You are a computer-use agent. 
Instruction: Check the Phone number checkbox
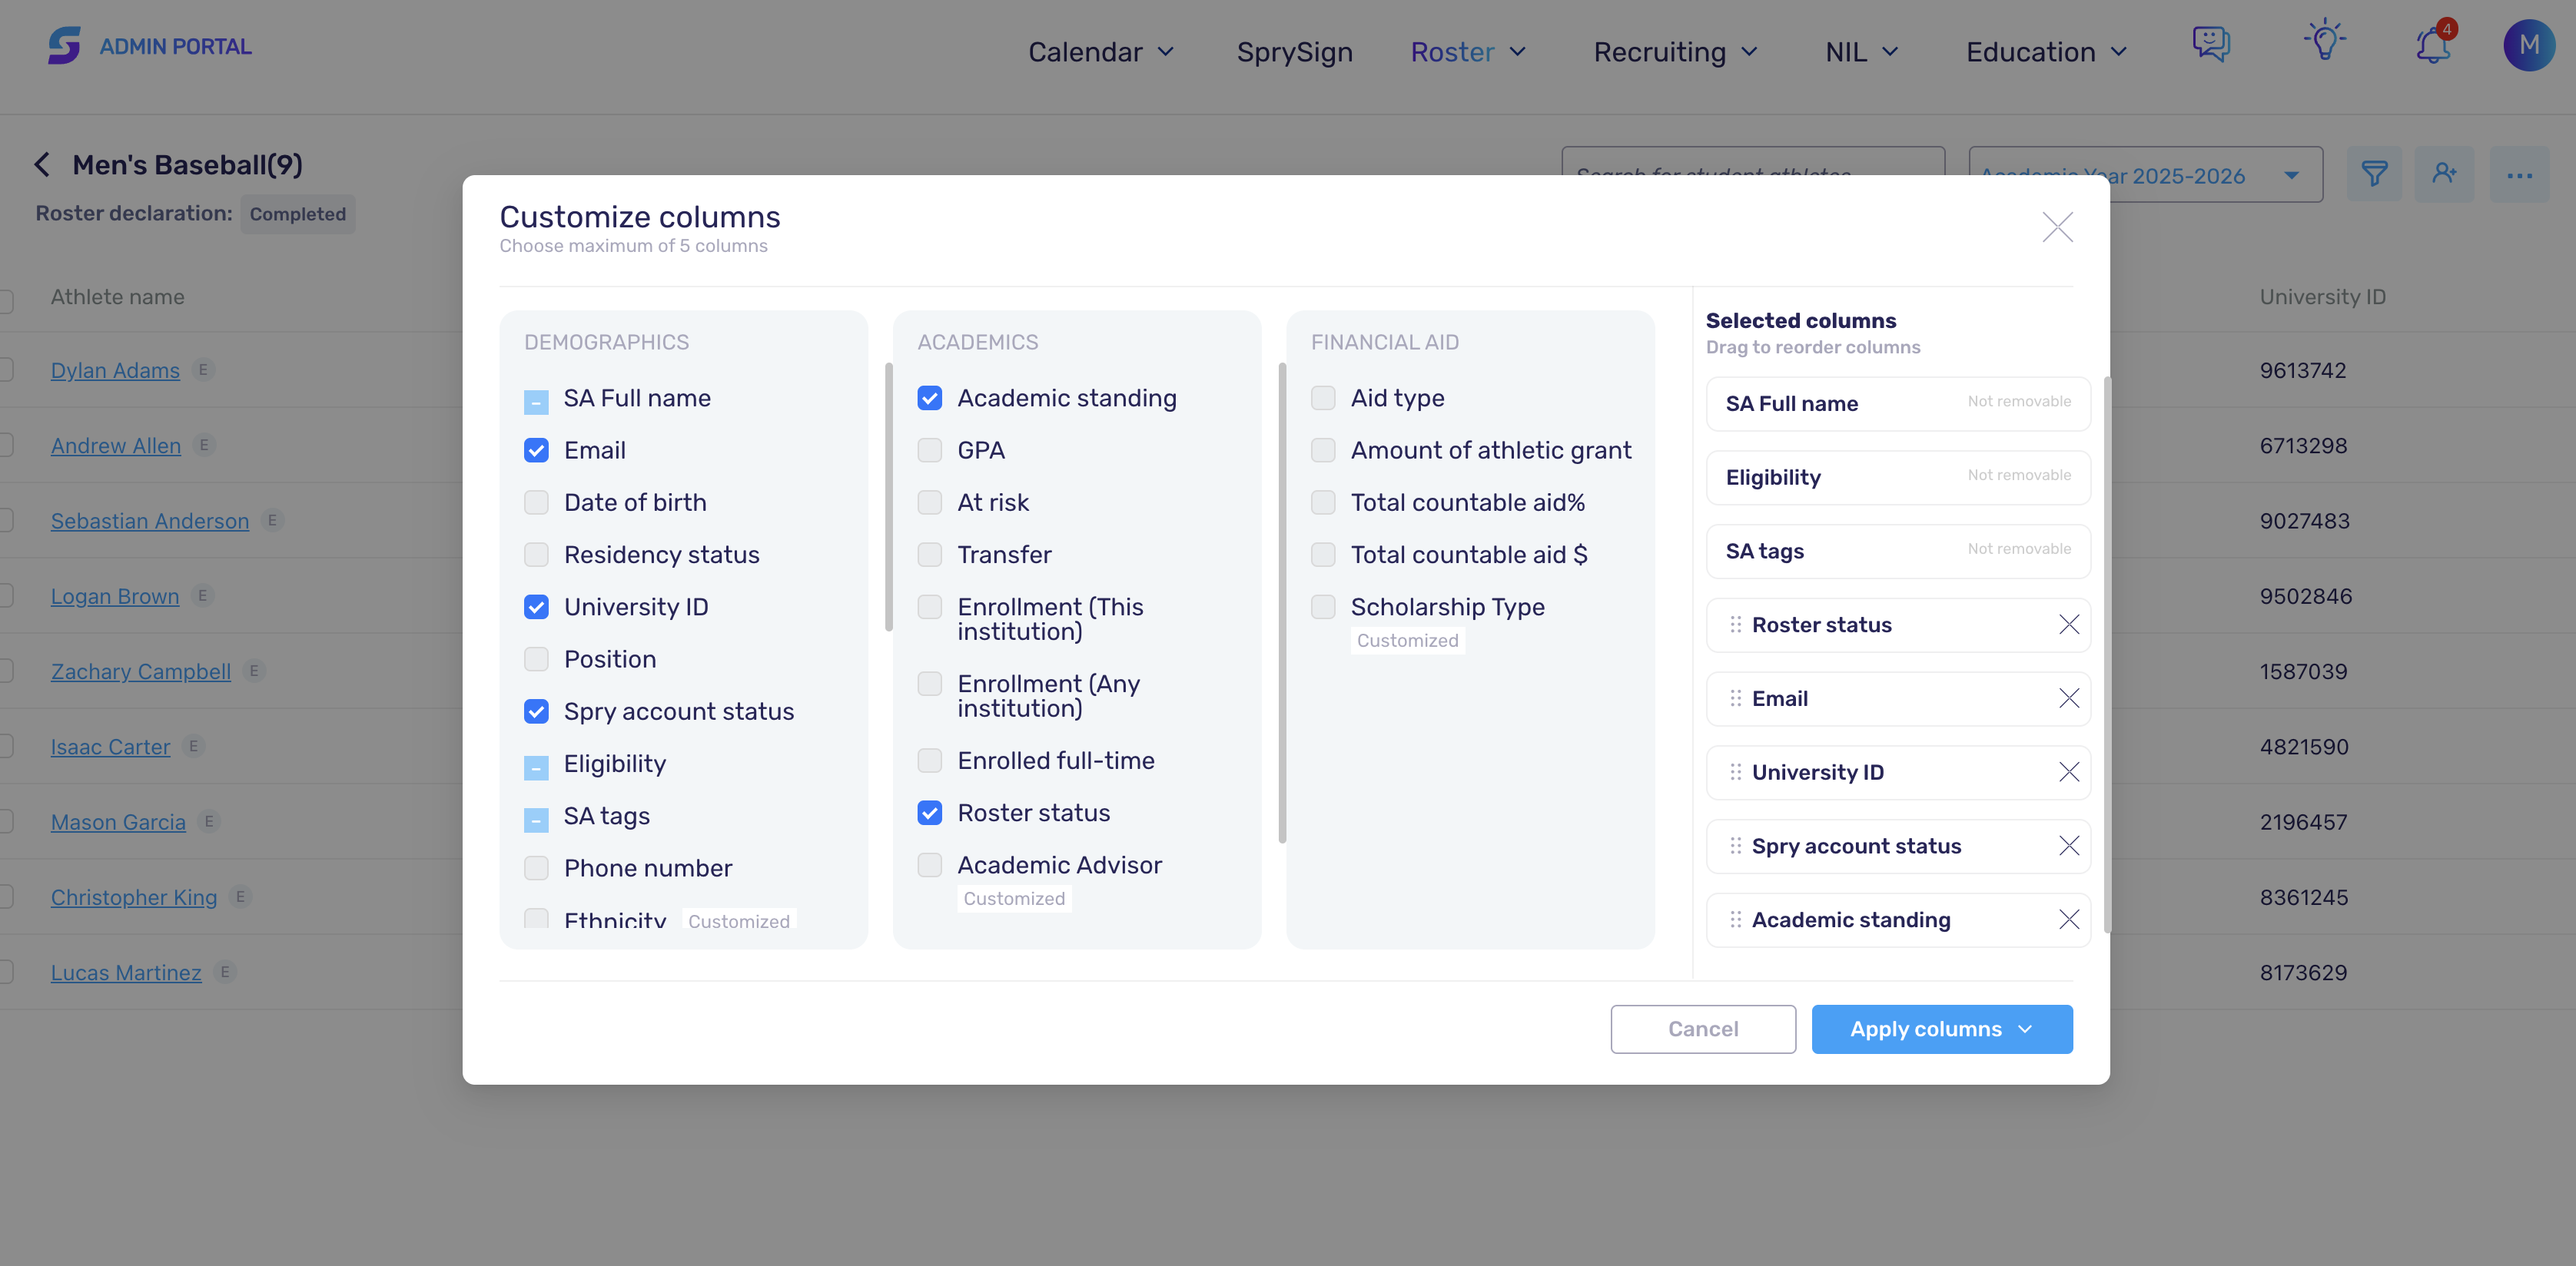tap(536, 868)
